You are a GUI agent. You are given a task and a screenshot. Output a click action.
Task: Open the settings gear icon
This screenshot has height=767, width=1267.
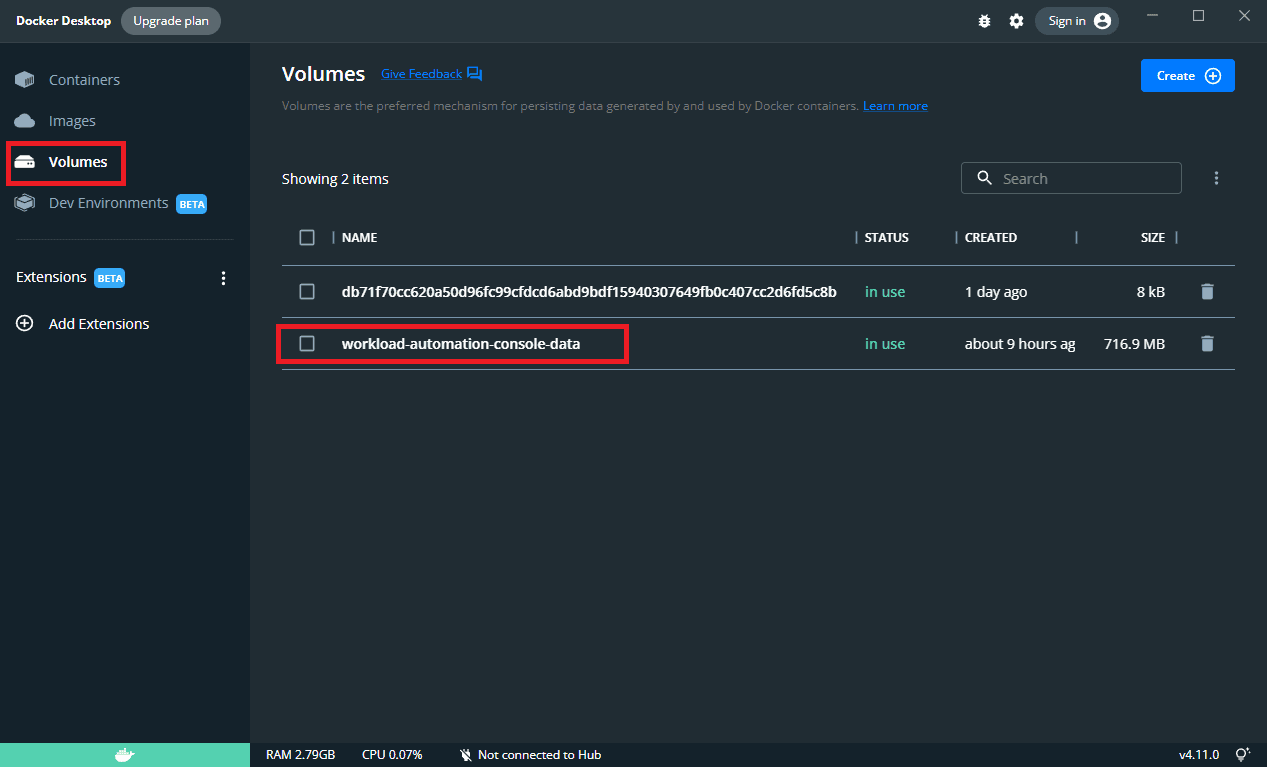(x=1016, y=21)
